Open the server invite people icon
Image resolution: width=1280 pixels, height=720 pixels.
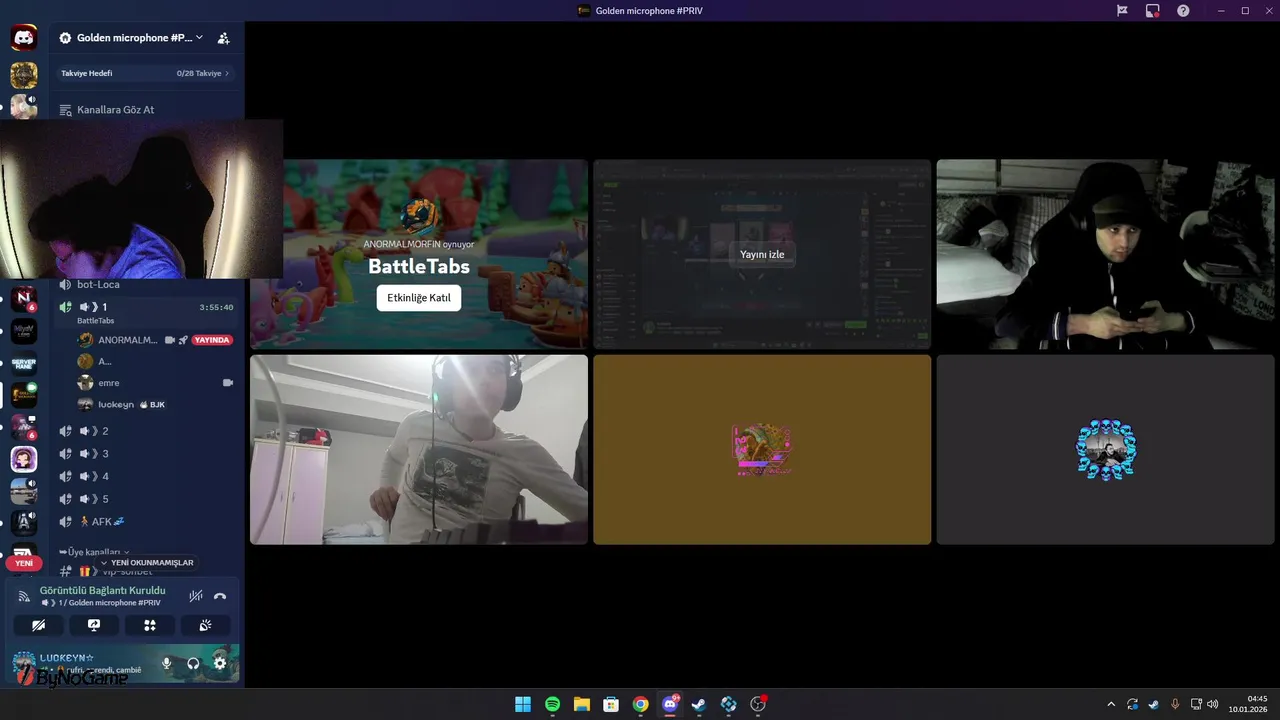click(x=223, y=38)
